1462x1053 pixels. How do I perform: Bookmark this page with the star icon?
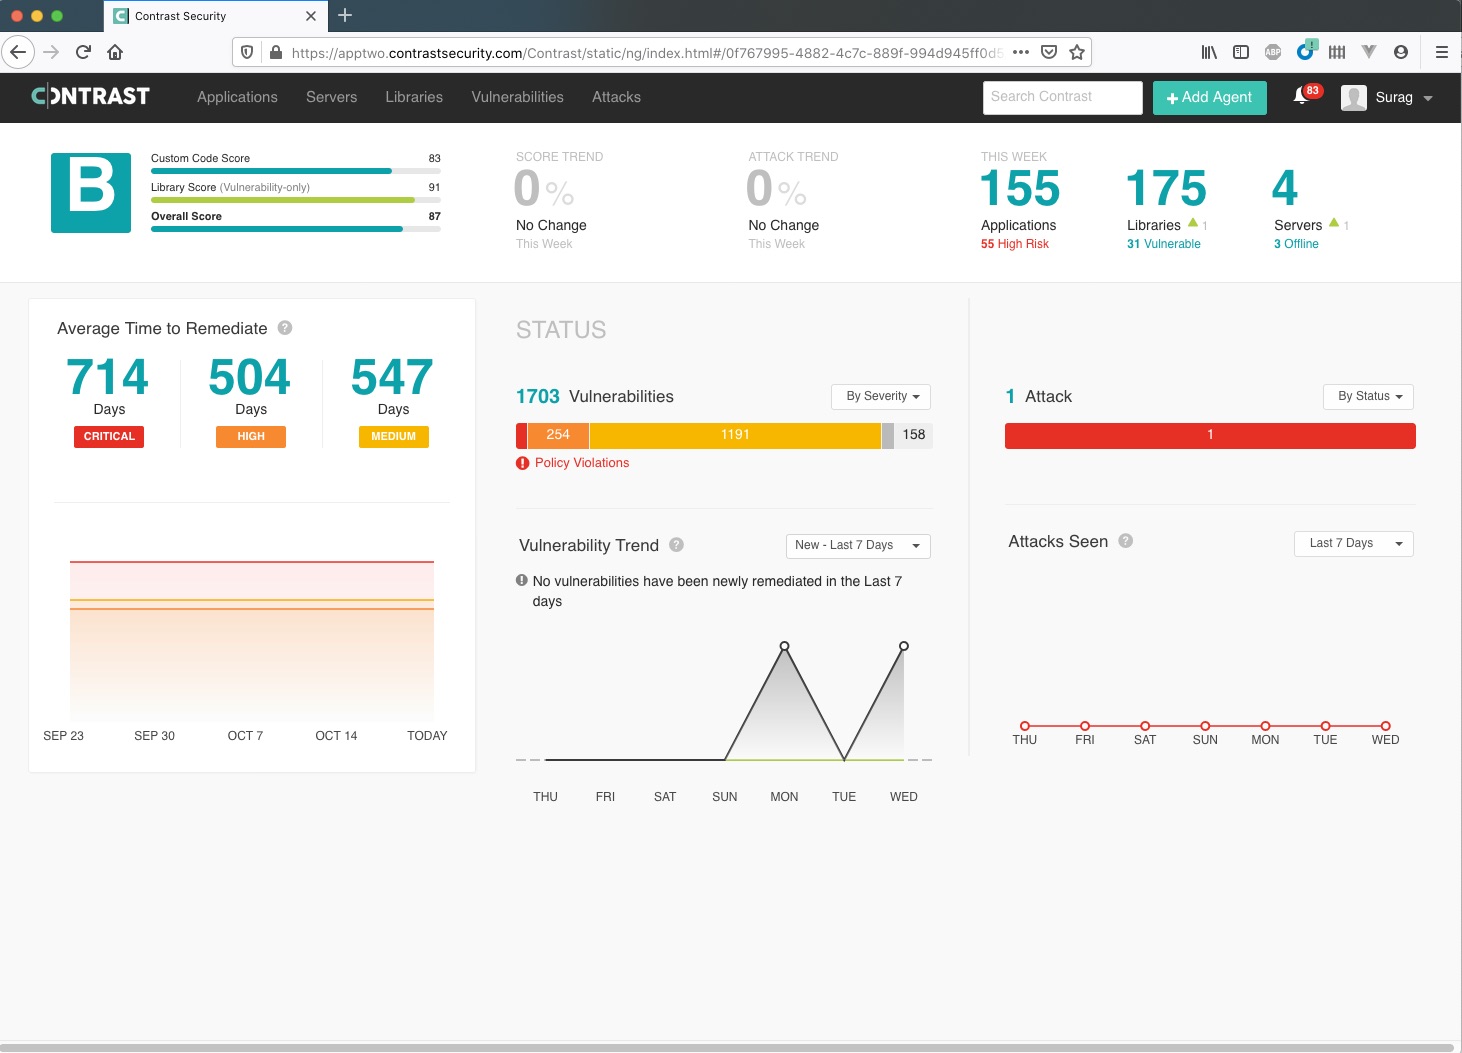[x=1077, y=52]
